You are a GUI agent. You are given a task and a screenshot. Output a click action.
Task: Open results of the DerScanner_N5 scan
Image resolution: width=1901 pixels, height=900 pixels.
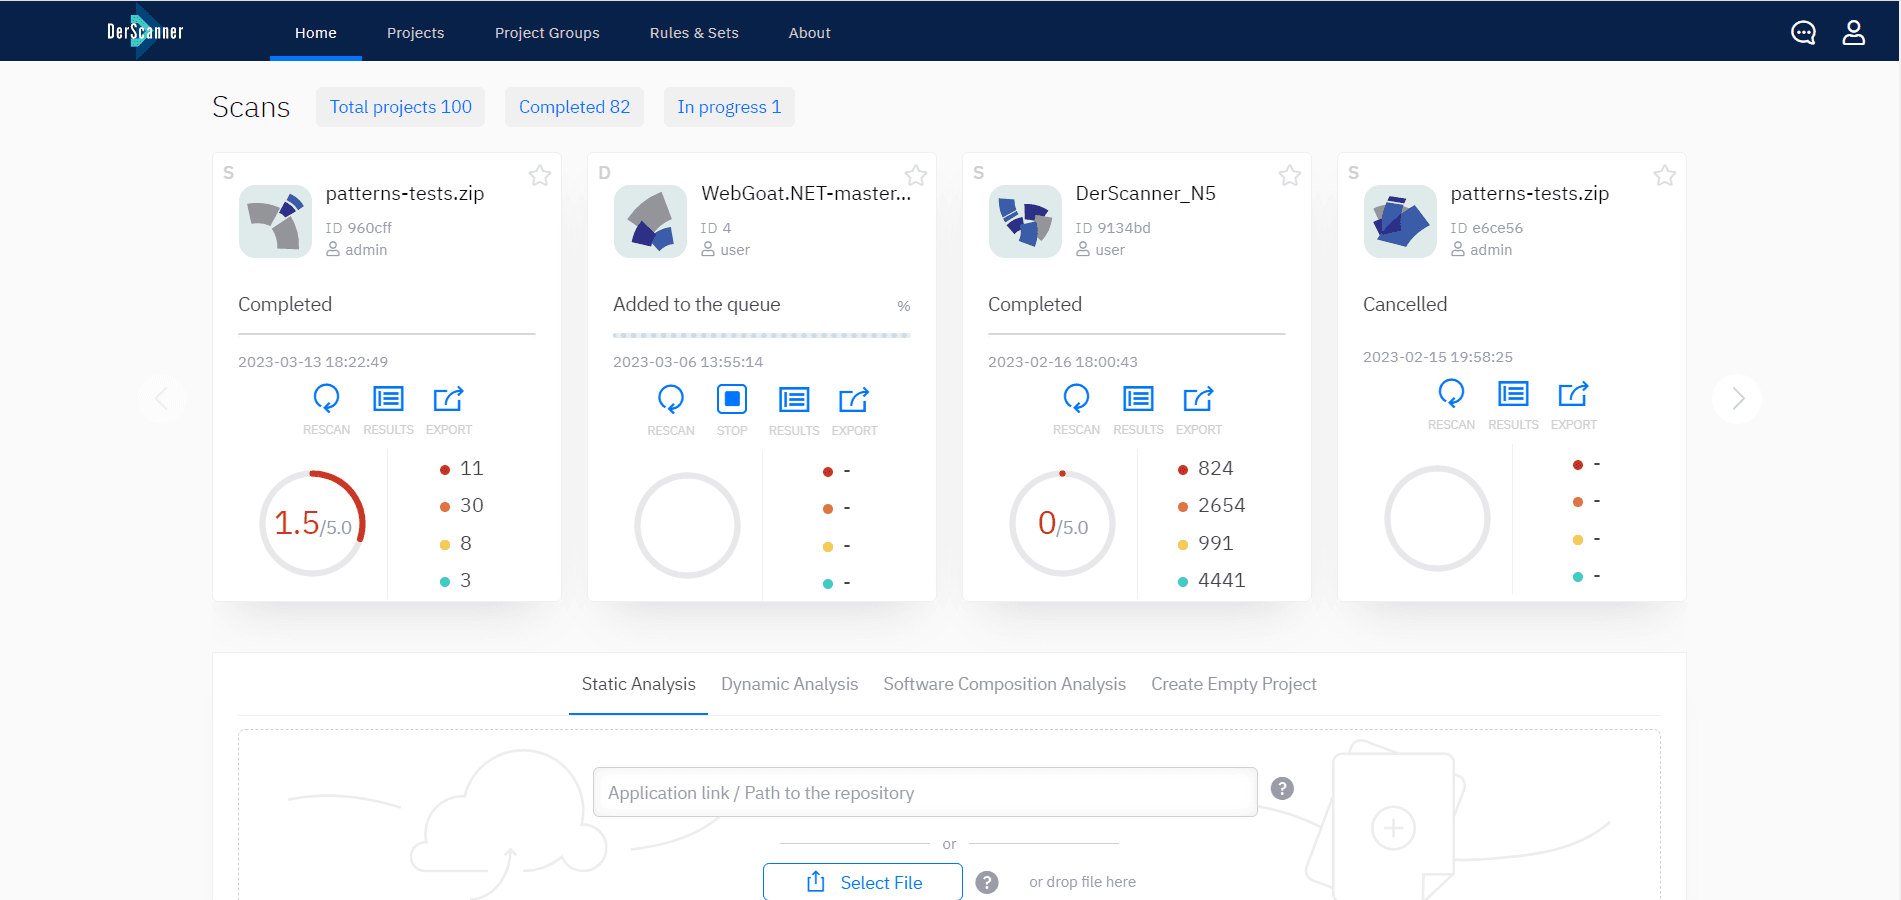pos(1137,399)
